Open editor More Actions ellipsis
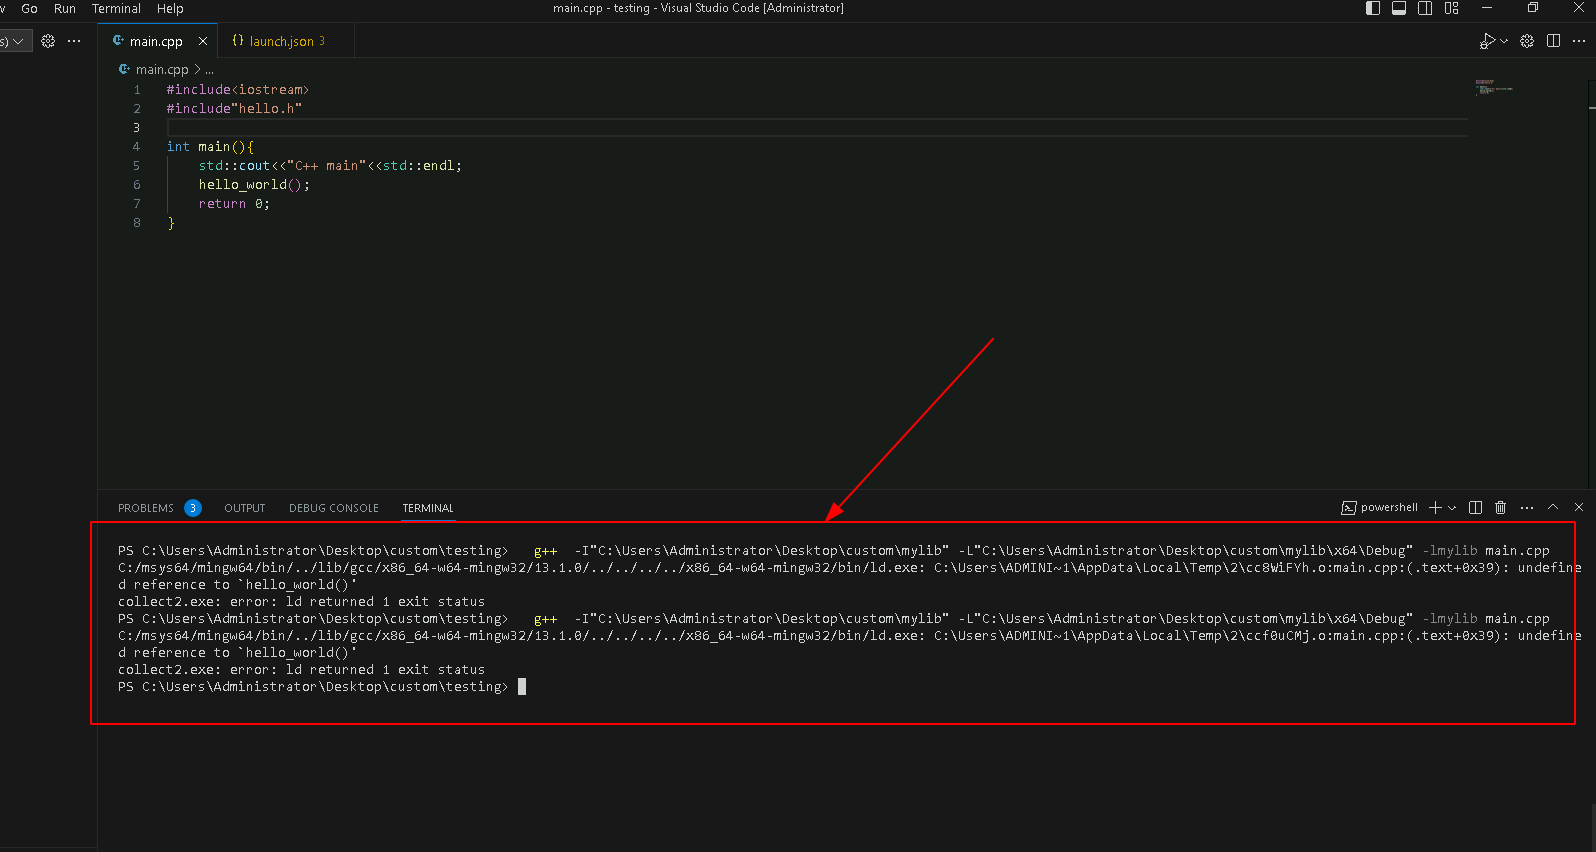Image resolution: width=1596 pixels, height=852 pixels. [1579, 41]
